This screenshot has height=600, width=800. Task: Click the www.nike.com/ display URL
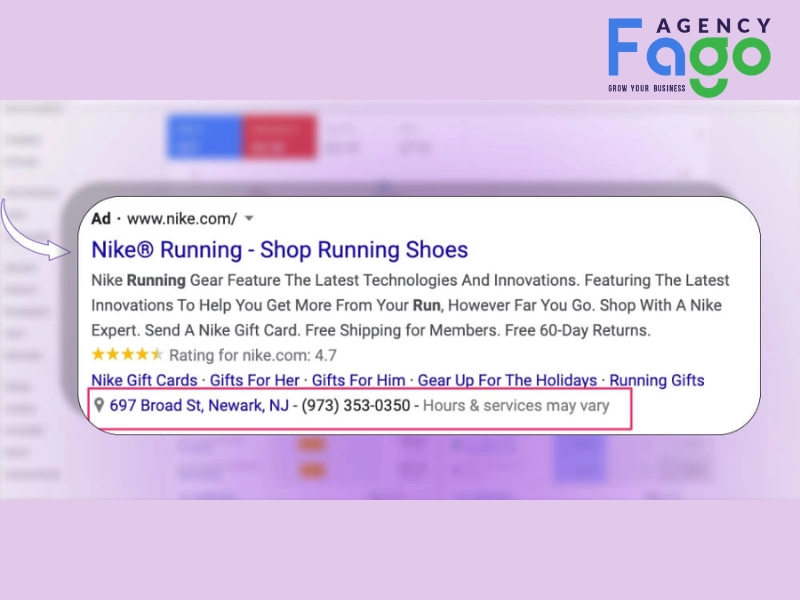coord(182,219)
